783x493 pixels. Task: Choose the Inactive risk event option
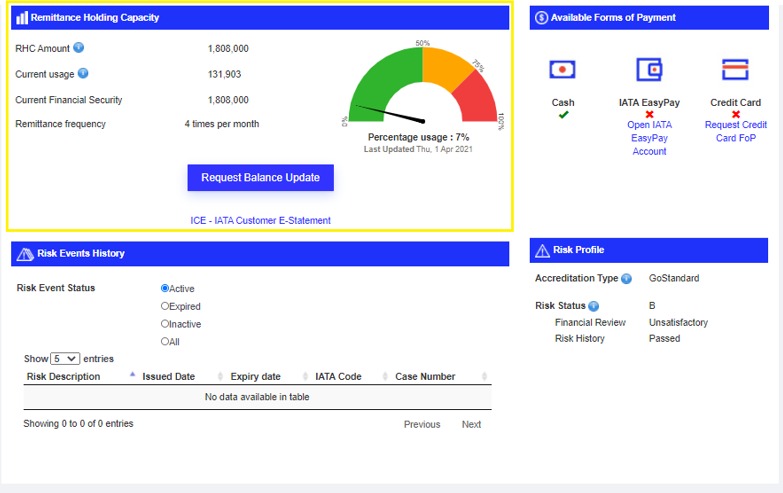[x=165, y=324]
